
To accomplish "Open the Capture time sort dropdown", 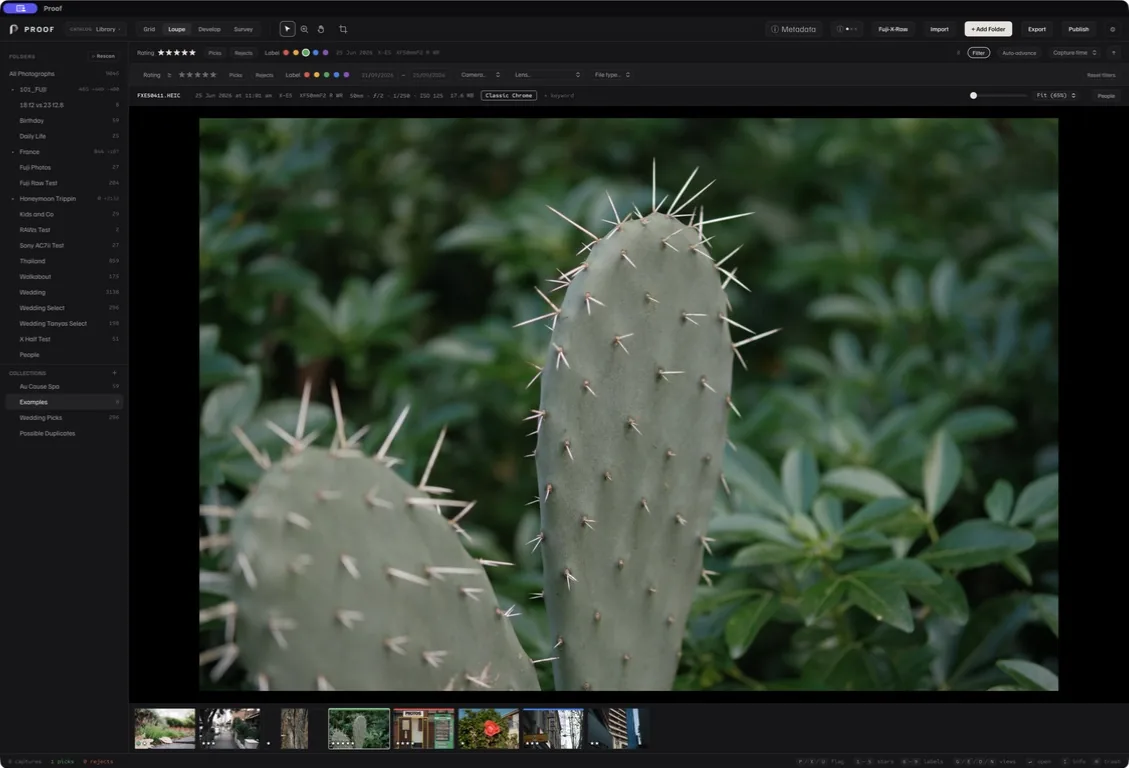I will [1074, 53].
